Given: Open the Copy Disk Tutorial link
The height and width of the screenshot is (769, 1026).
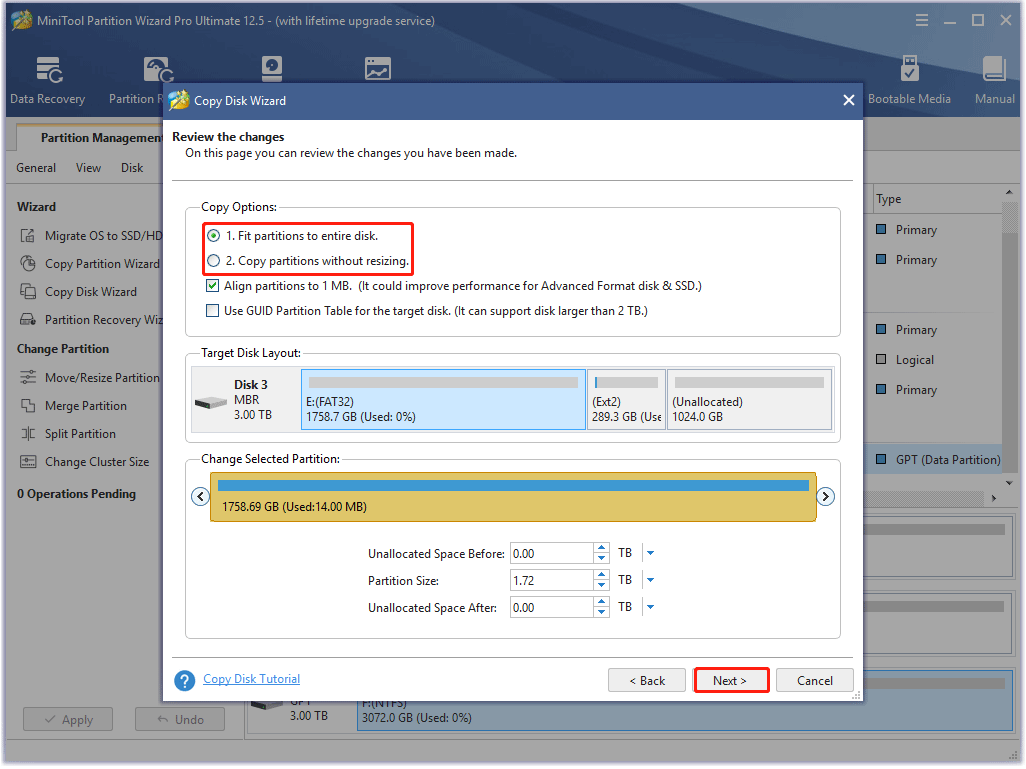Looking at the screenshot, I should pyautogui.click(x=251, y=678).
